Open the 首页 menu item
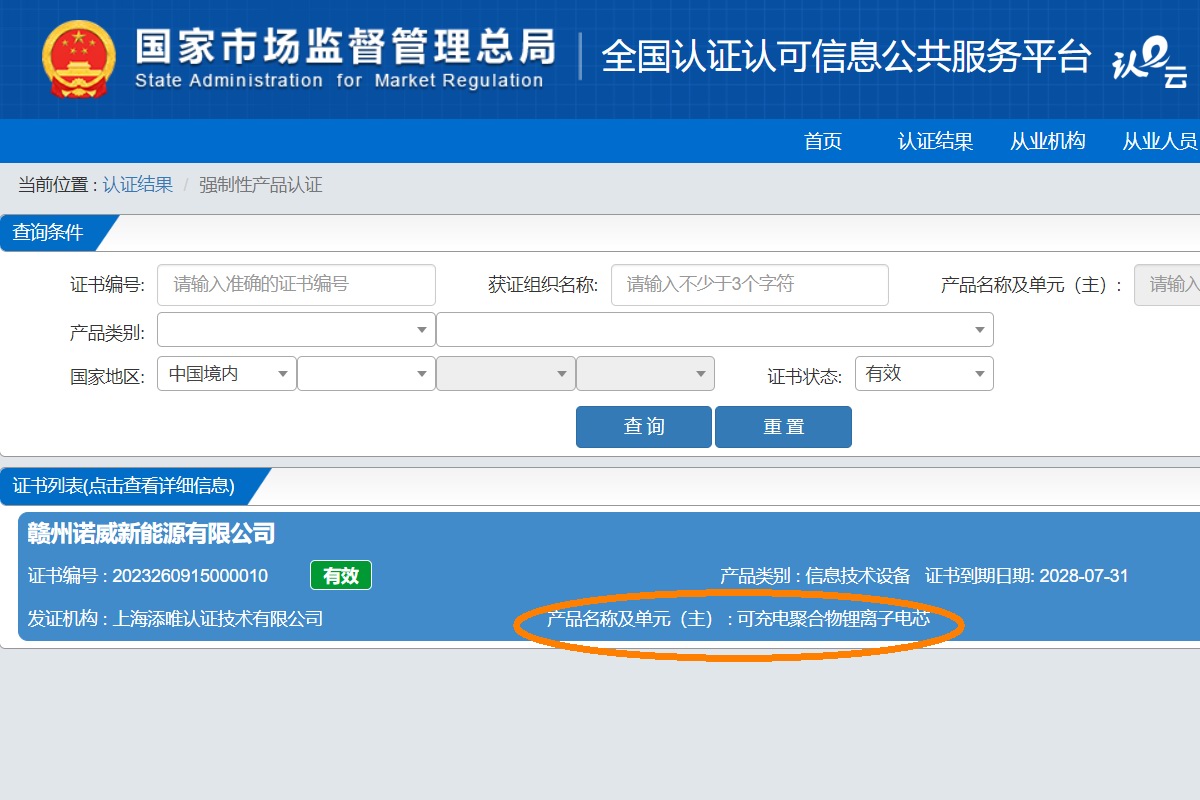Image resolution: width=1200 pixels, height=800 pixels. point(823,141)
